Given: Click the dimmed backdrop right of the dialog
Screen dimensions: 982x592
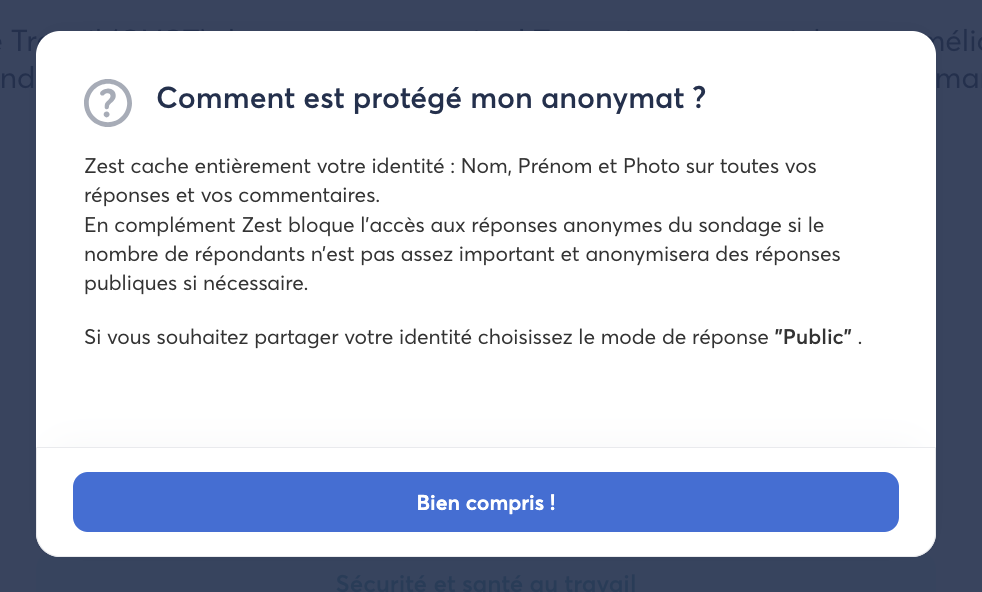Looking at the screenshot, I should [x=958, y=300].
